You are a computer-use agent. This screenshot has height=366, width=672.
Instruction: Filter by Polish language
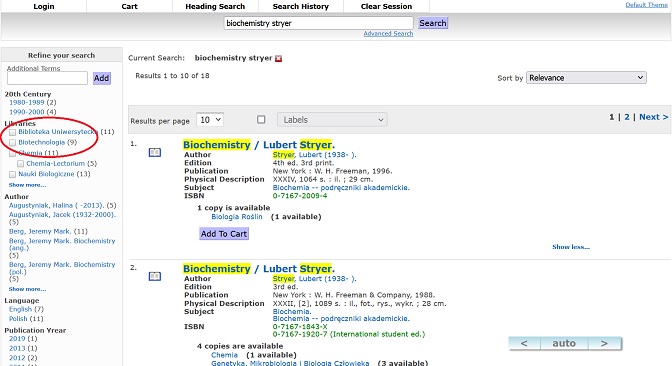(x=18, y=319)
